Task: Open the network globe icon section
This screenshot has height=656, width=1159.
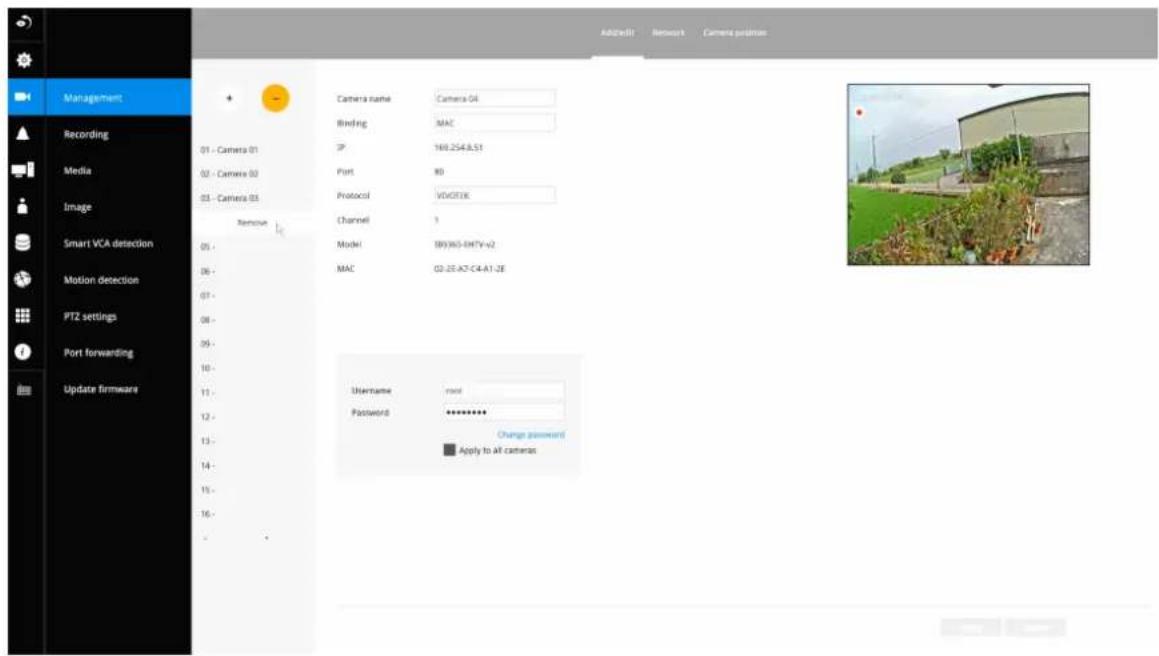Action: click(23, 279)
